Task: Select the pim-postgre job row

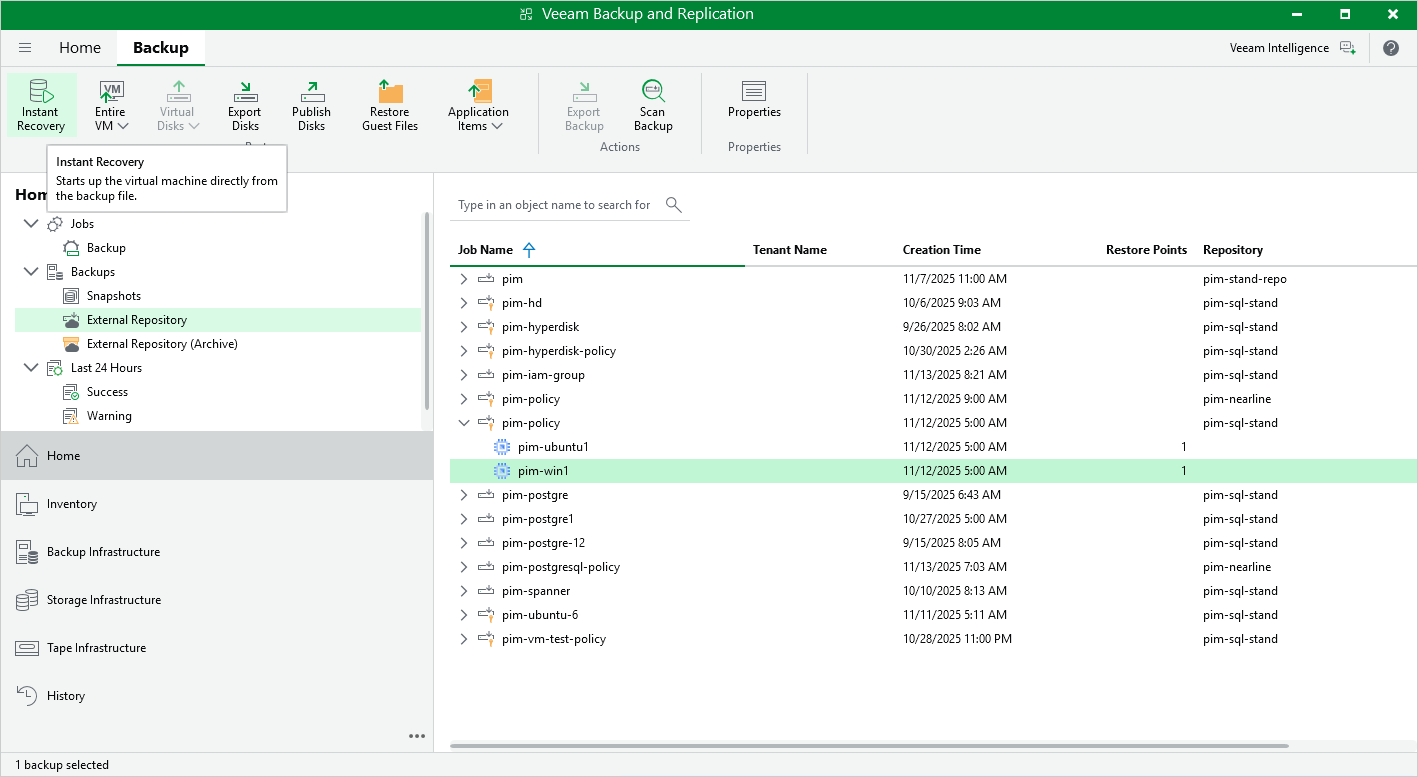Action: 933,495
